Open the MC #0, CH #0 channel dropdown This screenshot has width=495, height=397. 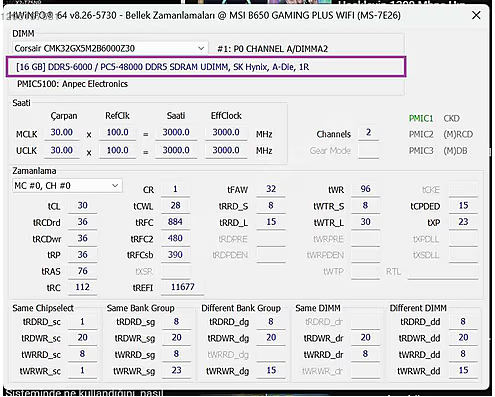[x=67, y=186]
